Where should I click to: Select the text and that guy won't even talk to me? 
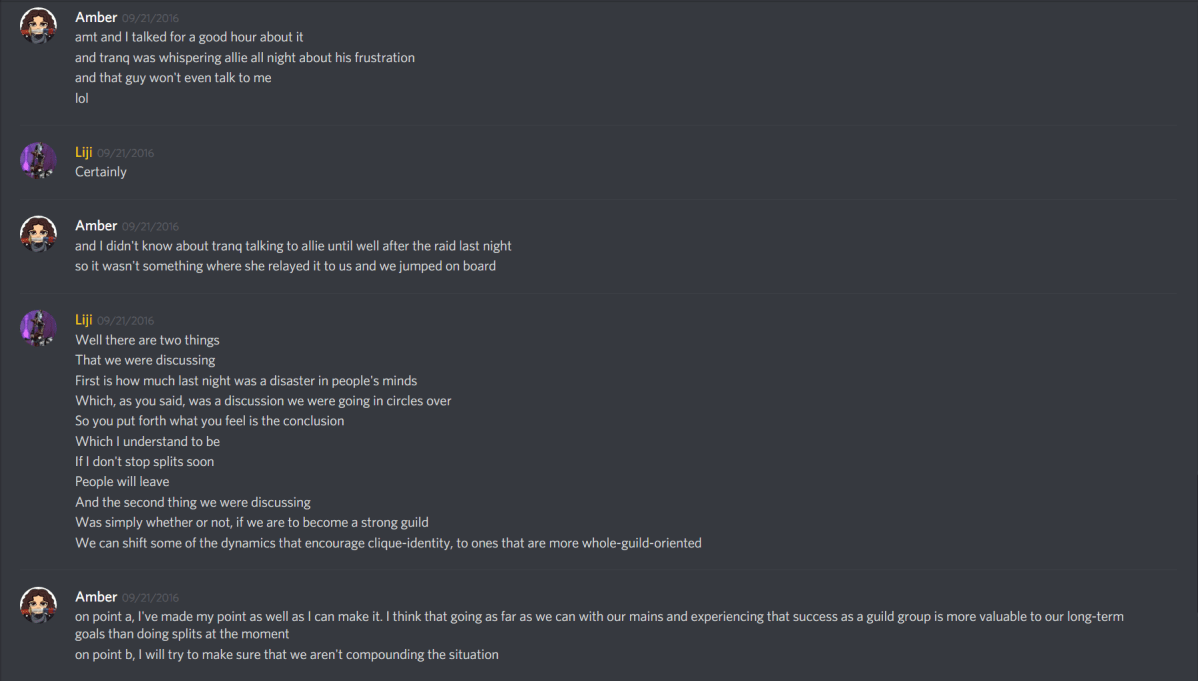tap(172, 77)
